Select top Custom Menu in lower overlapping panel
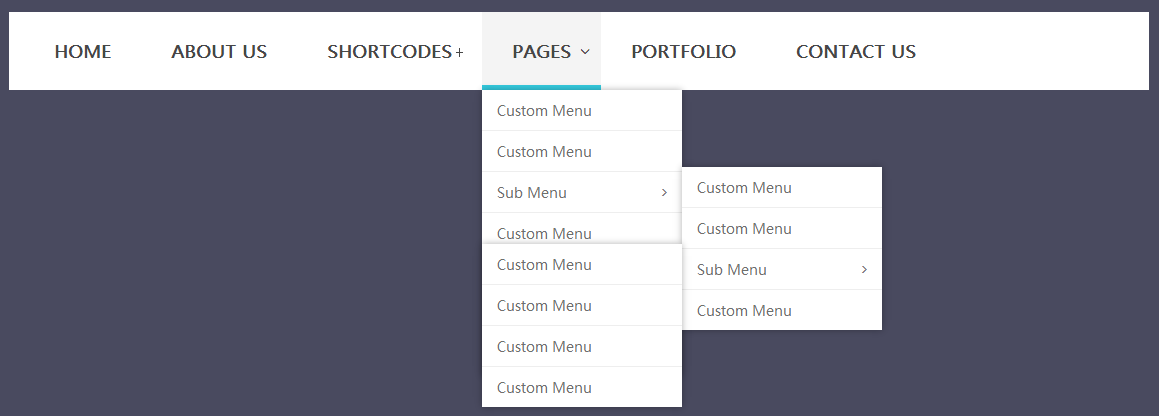 (x=544, y=265)
